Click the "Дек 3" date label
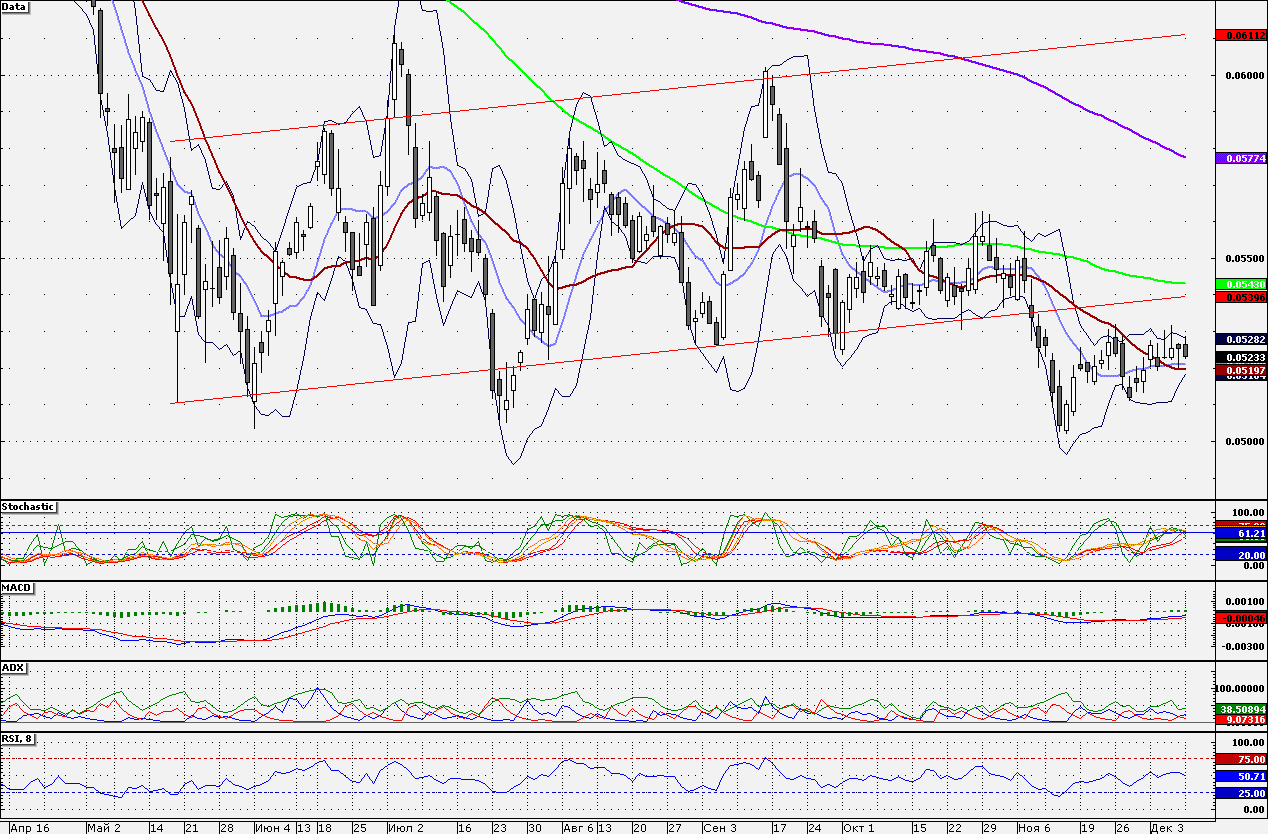 point(1166,828)
